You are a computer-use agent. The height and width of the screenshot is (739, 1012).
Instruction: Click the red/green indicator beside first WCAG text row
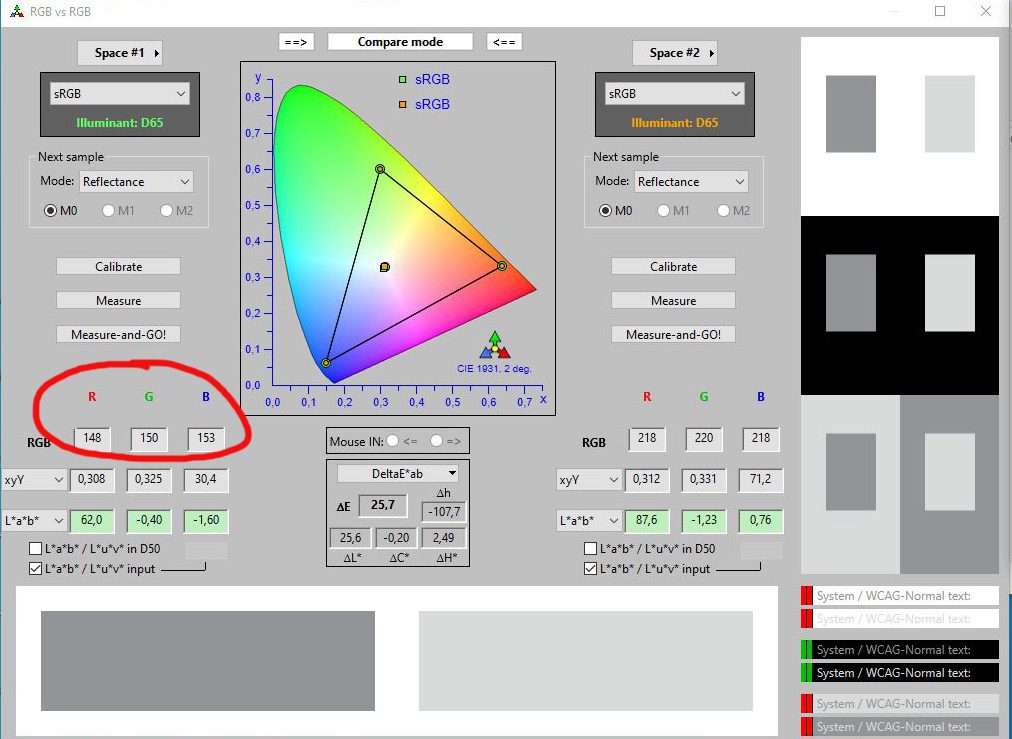coord(806,596)
